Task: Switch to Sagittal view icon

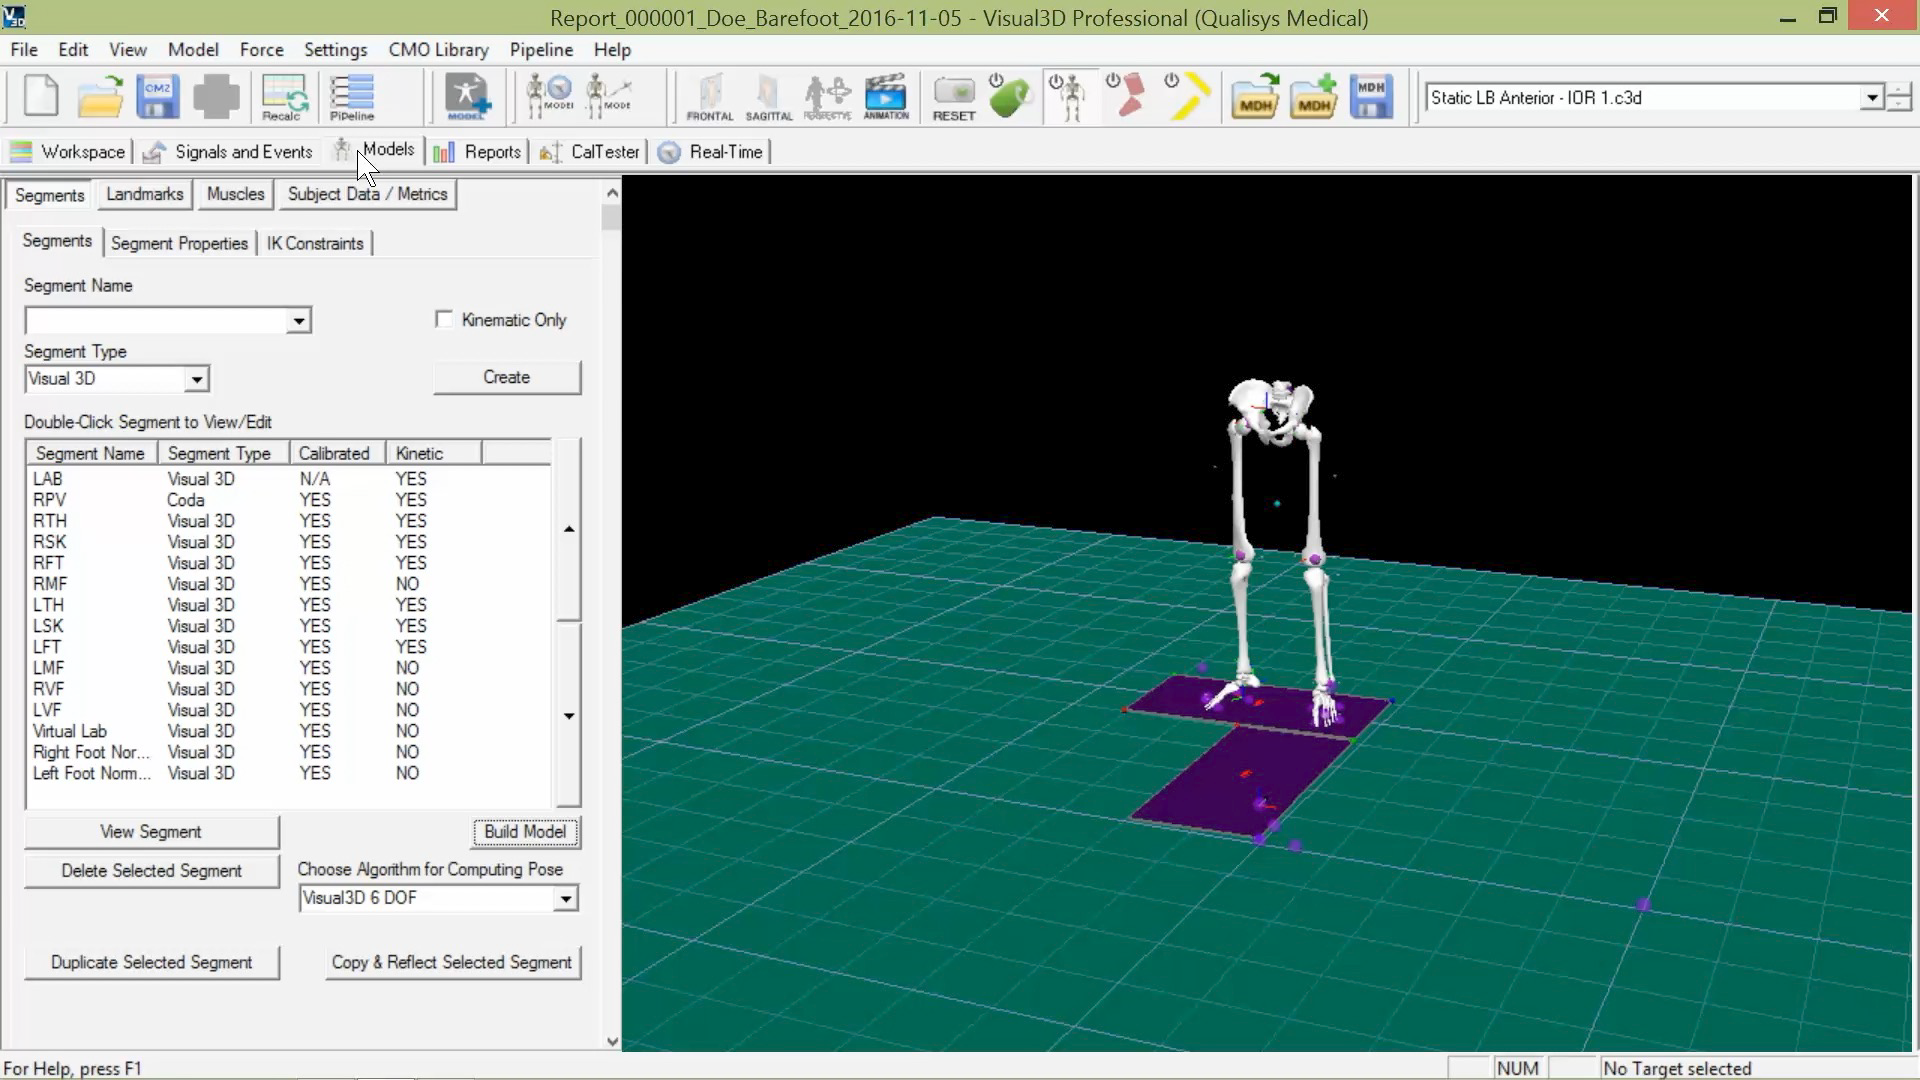Action: (x=768, y=98)
